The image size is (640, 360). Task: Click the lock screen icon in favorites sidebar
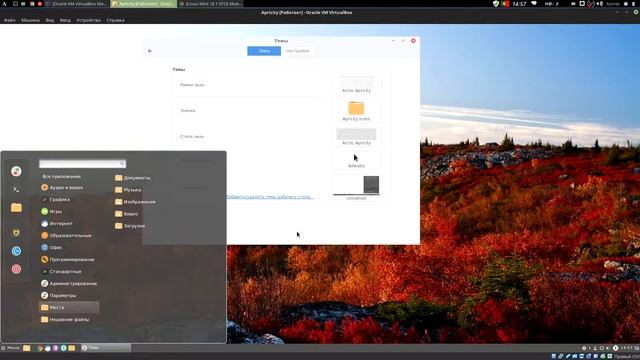(x=16, y=233)
